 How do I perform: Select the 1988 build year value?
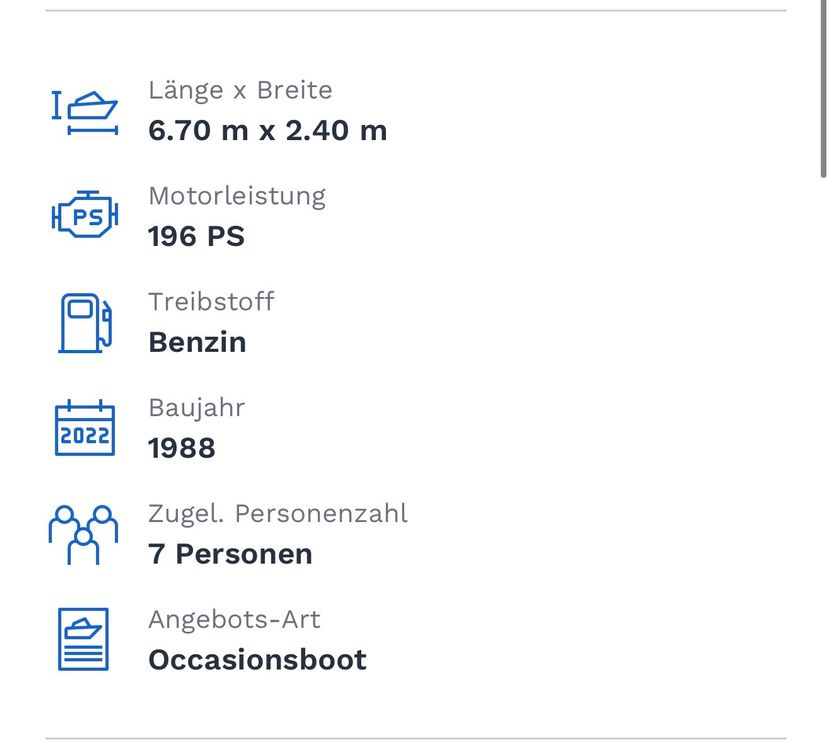182,448
